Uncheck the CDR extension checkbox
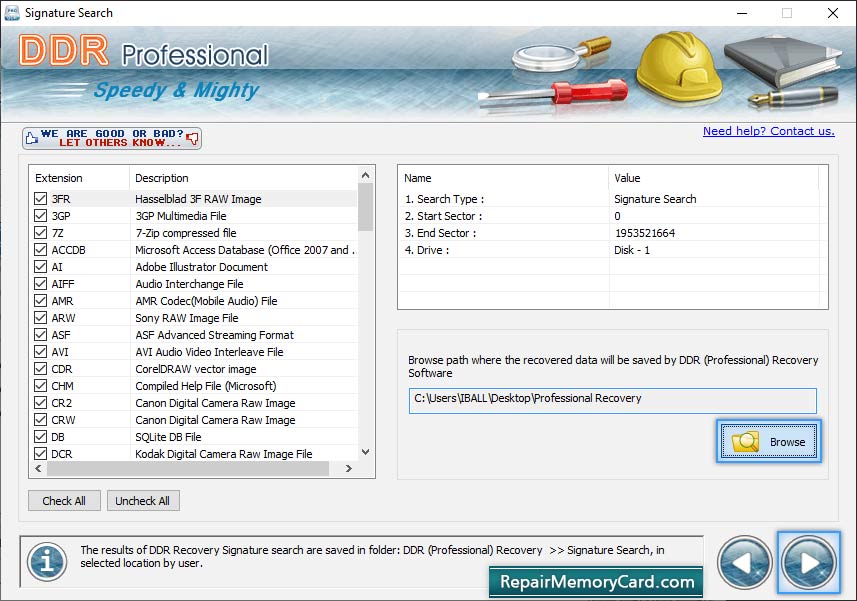 pos(40,369)
